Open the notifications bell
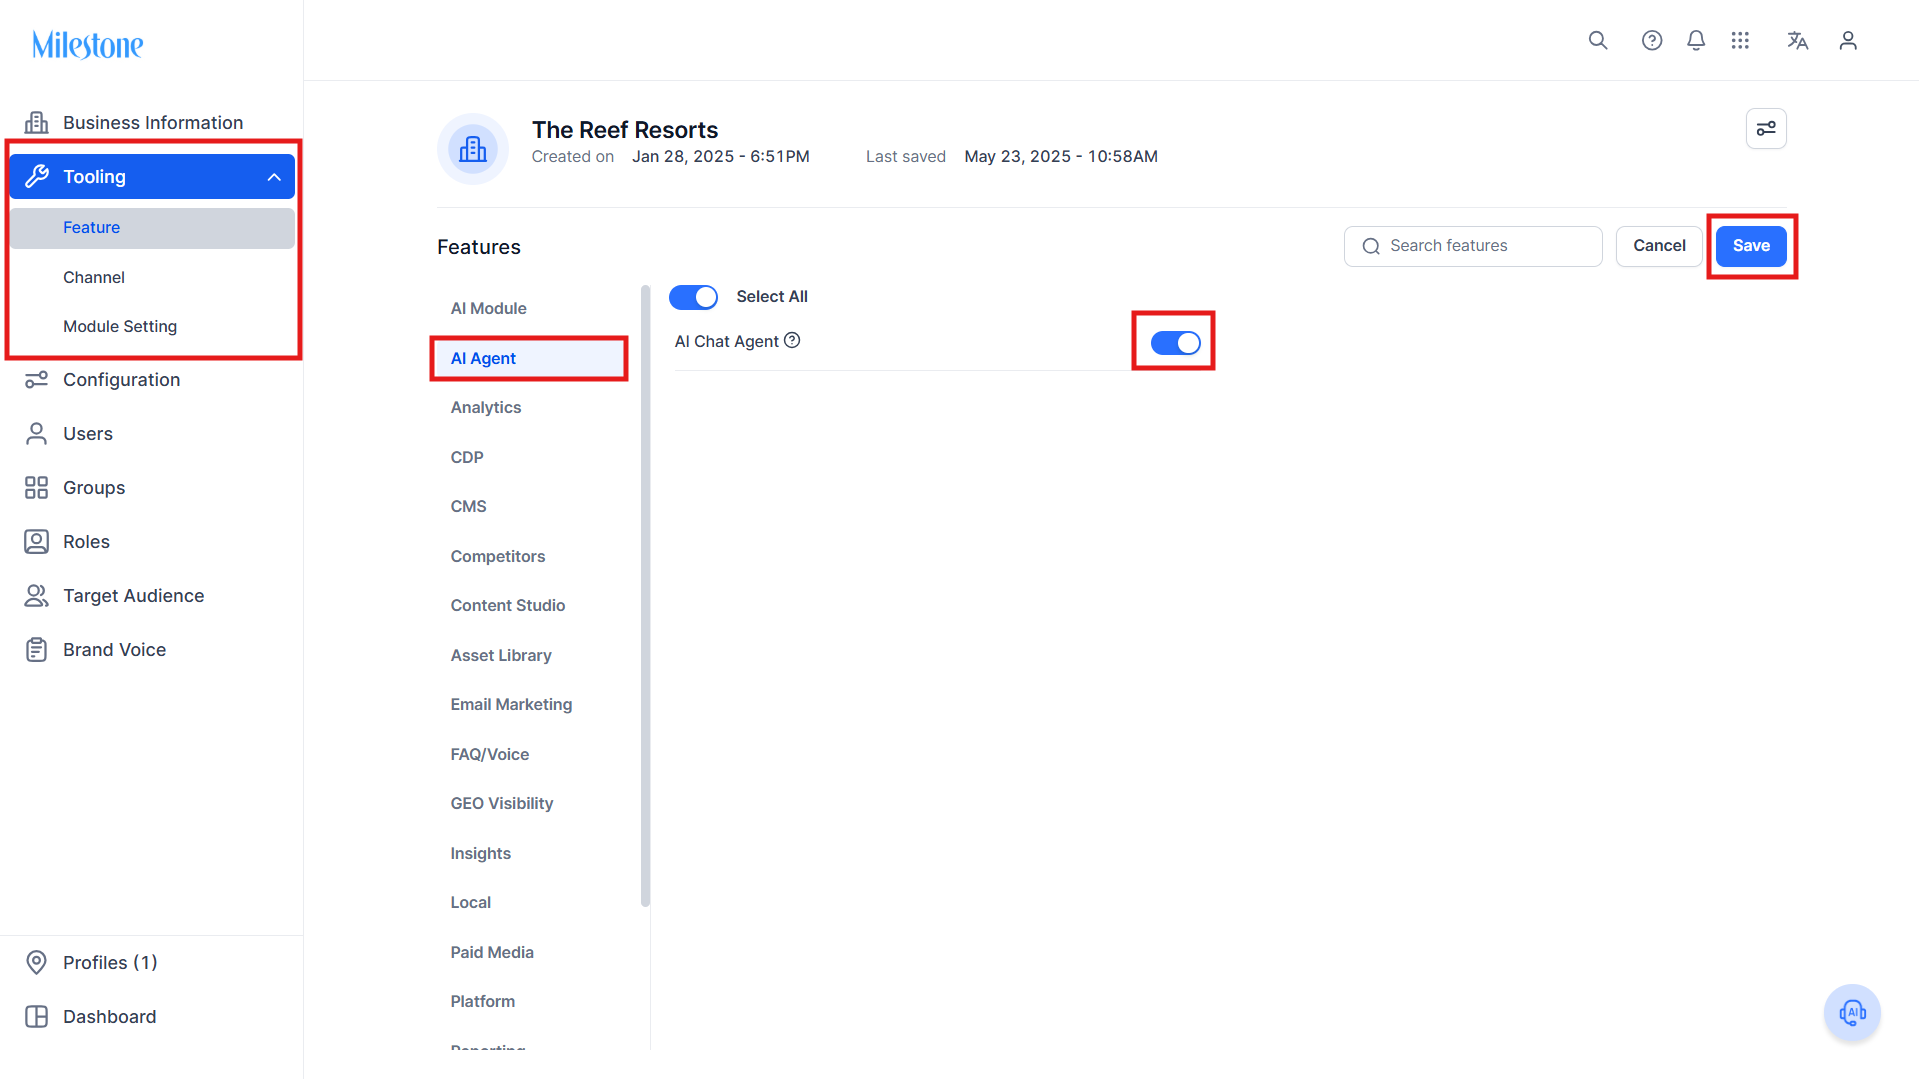The width and height of the screenshot is (1919, 1079). click(1696, 40)
